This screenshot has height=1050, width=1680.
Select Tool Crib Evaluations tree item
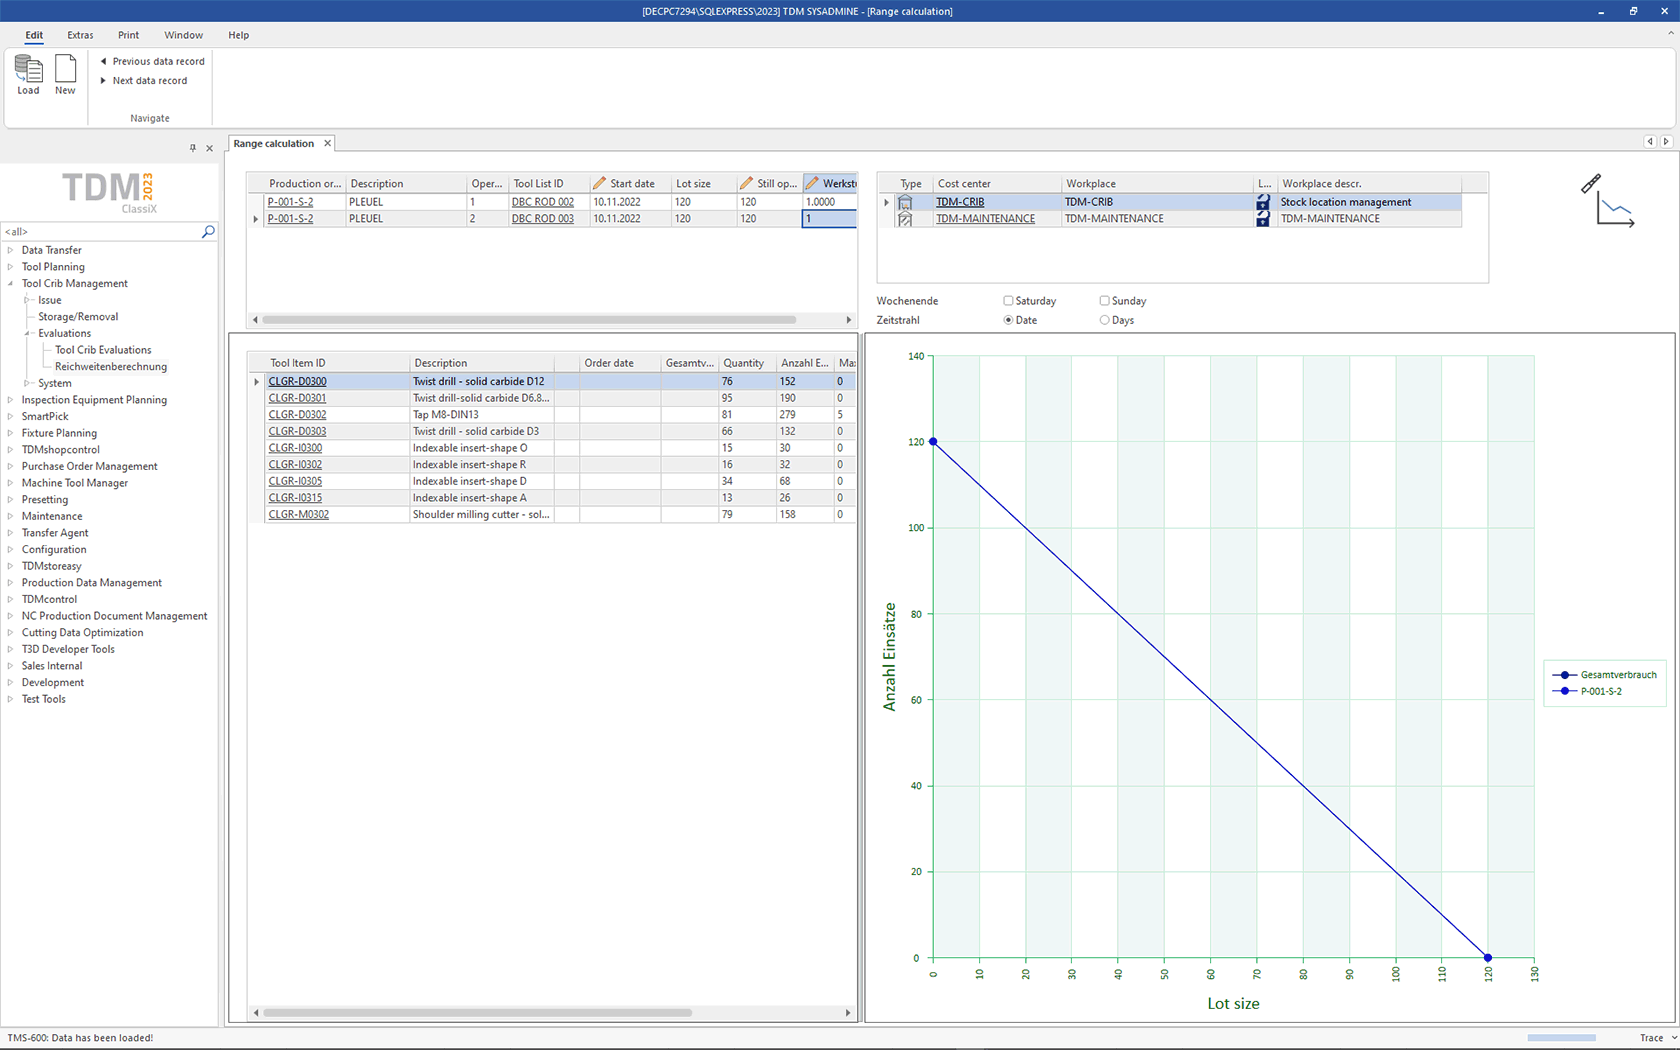pos(103,350)
